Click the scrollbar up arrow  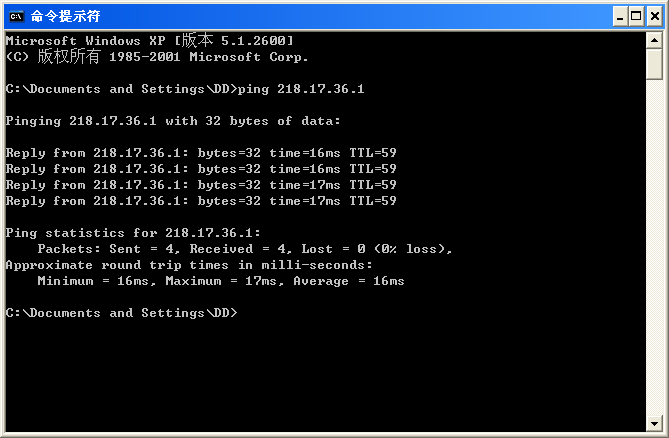[x=654, y=41]
